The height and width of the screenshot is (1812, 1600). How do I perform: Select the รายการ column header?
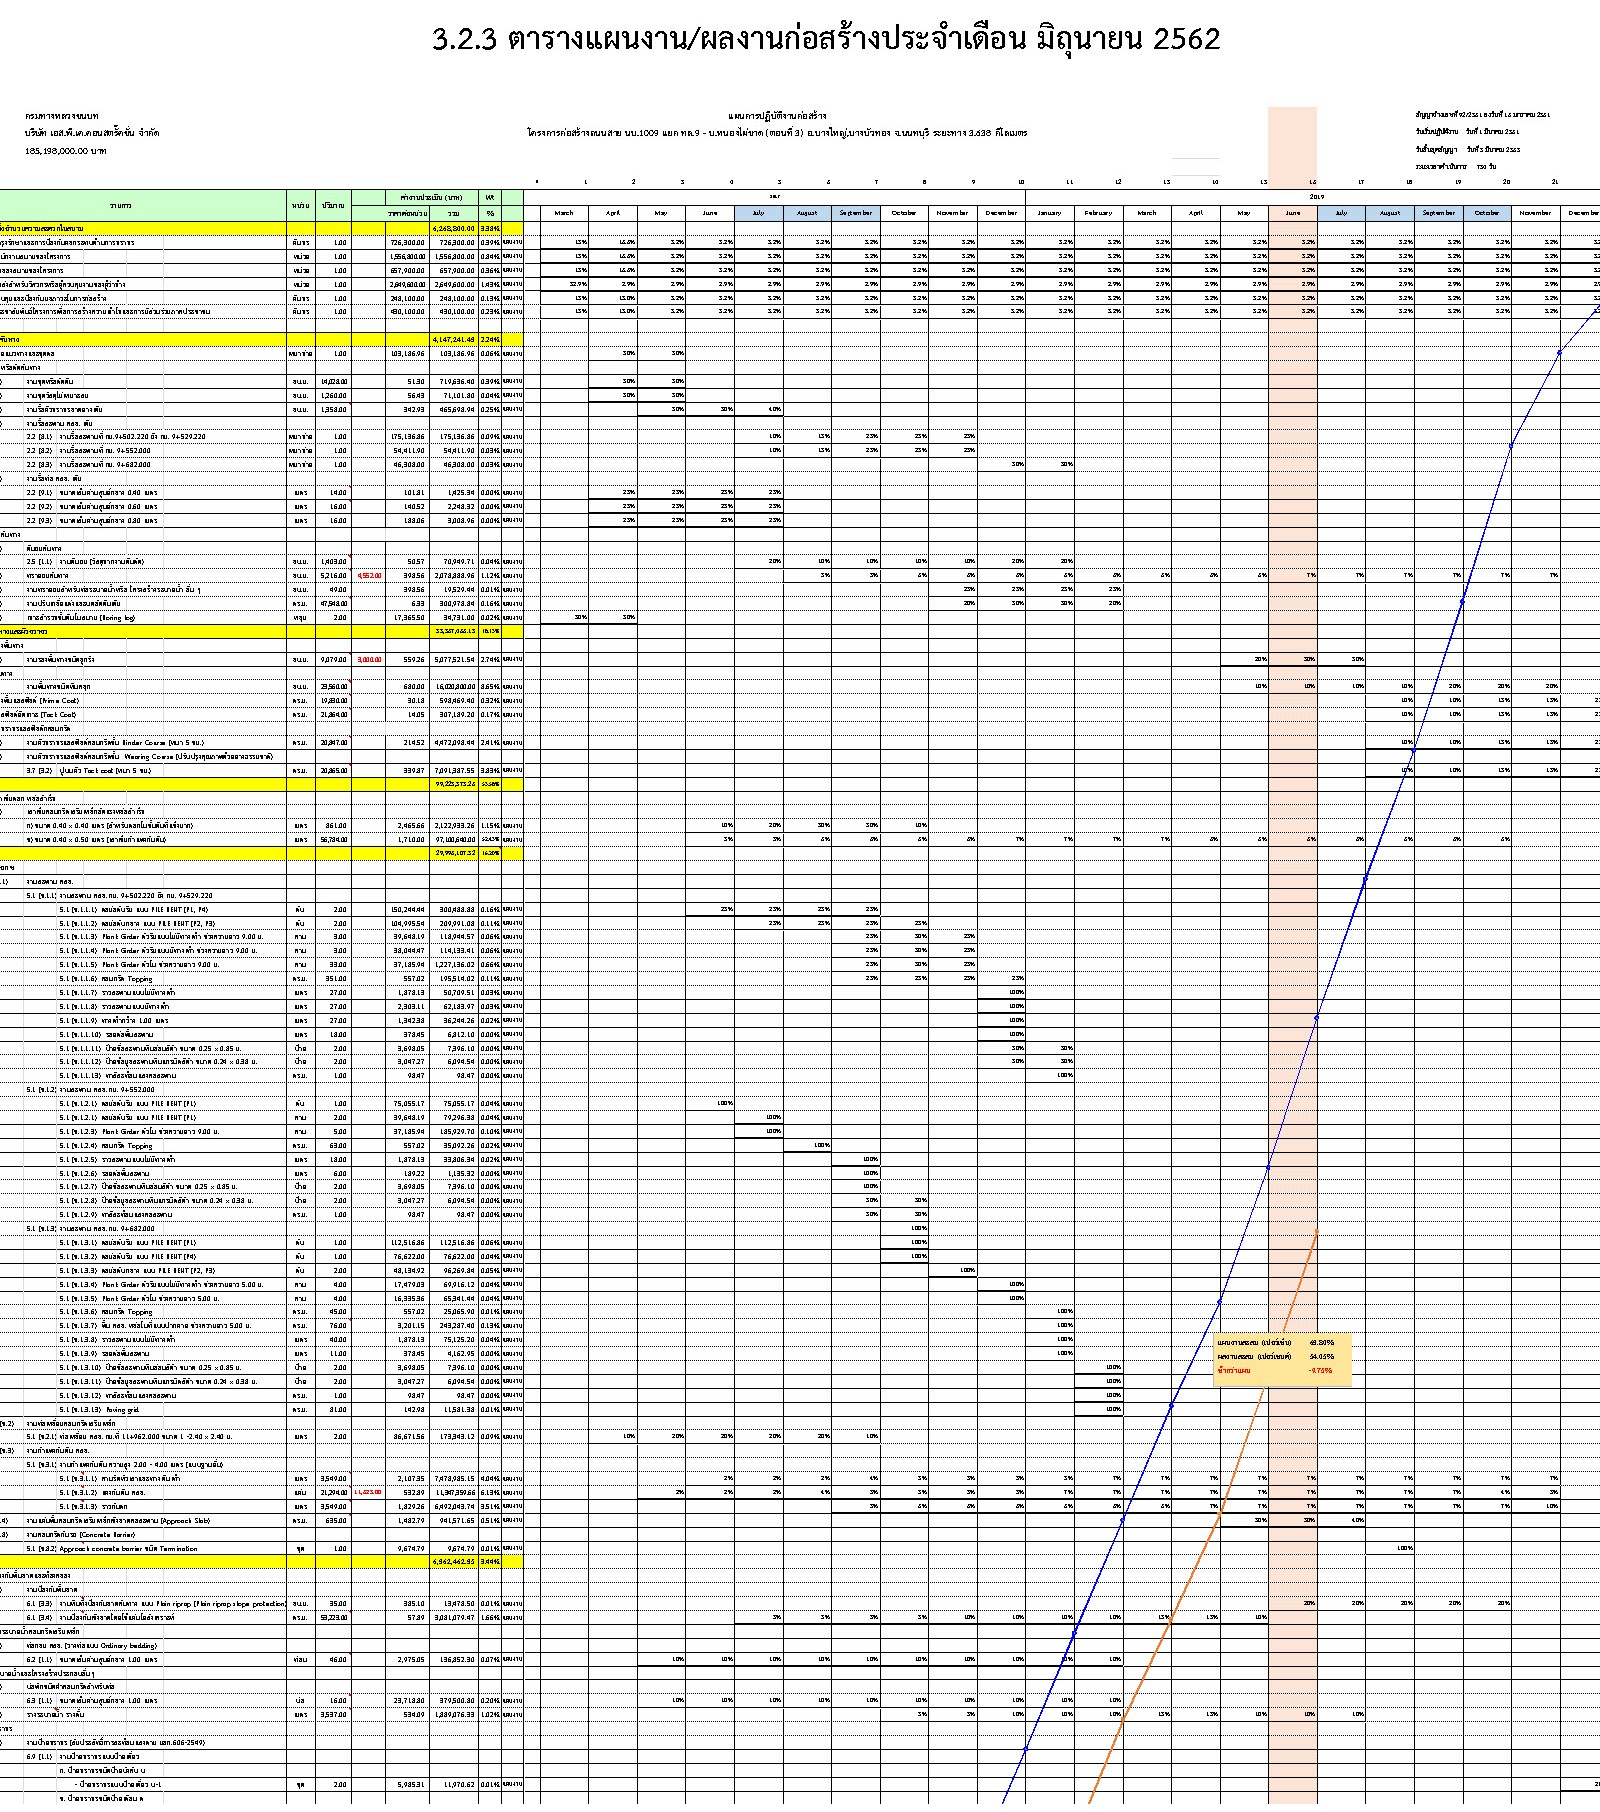pos(120,205)
